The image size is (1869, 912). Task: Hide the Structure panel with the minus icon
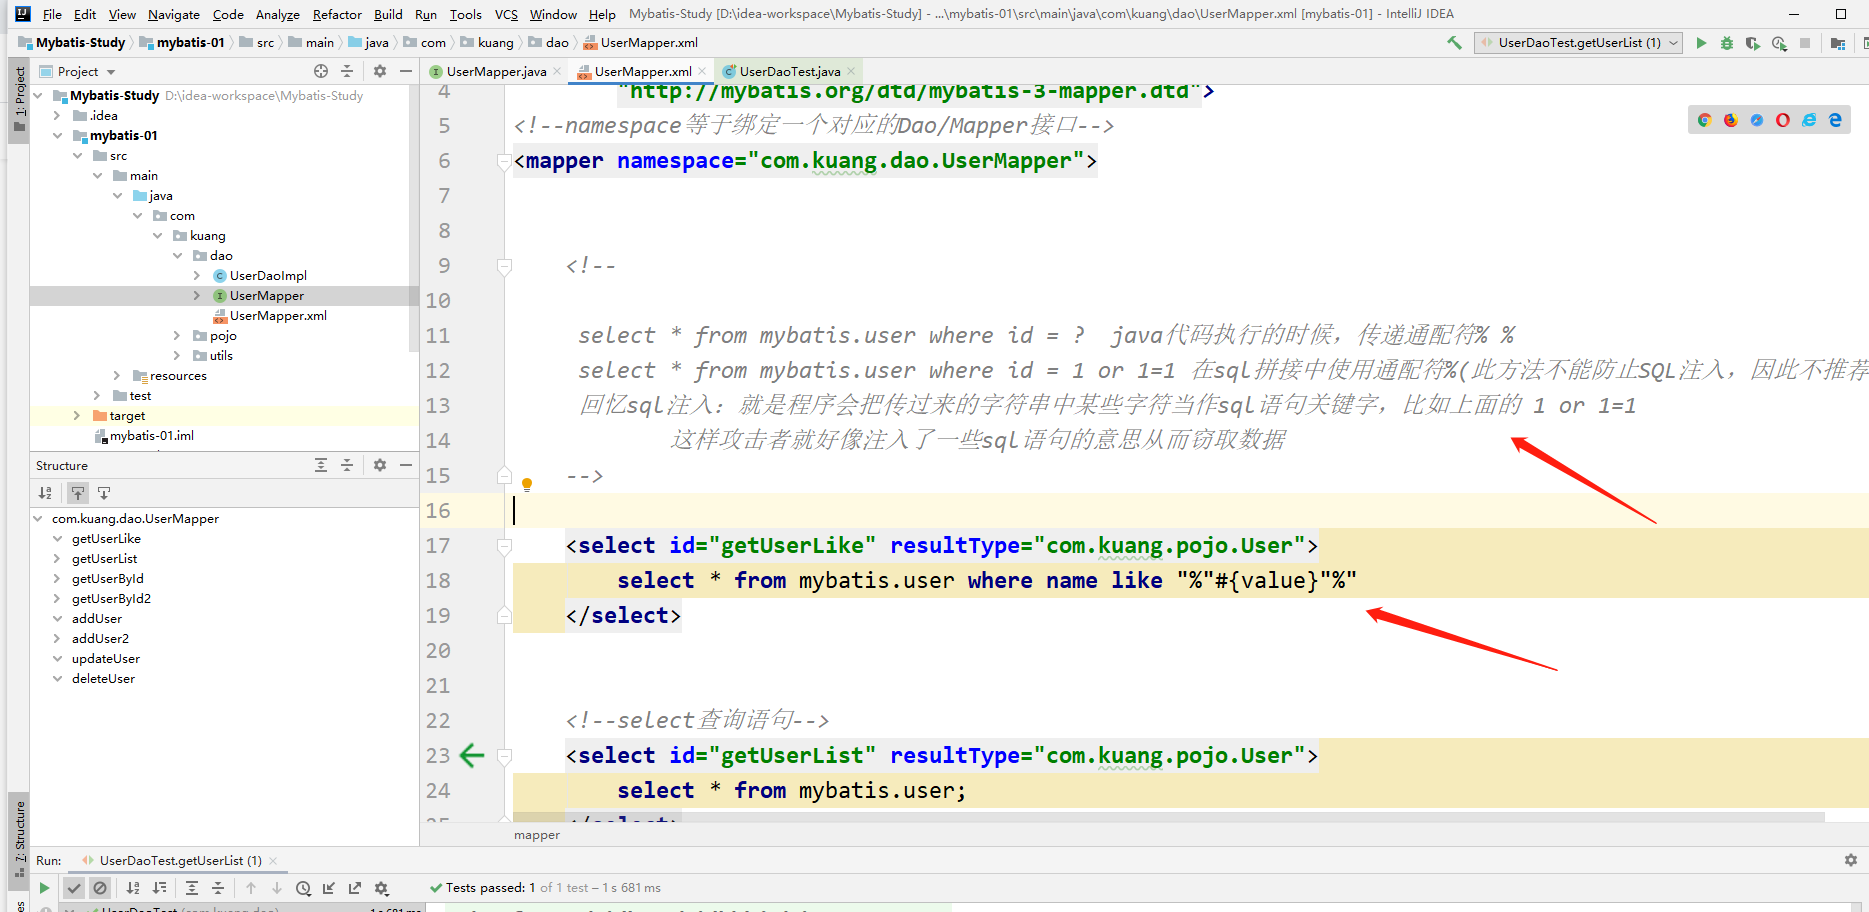[406, 465]
